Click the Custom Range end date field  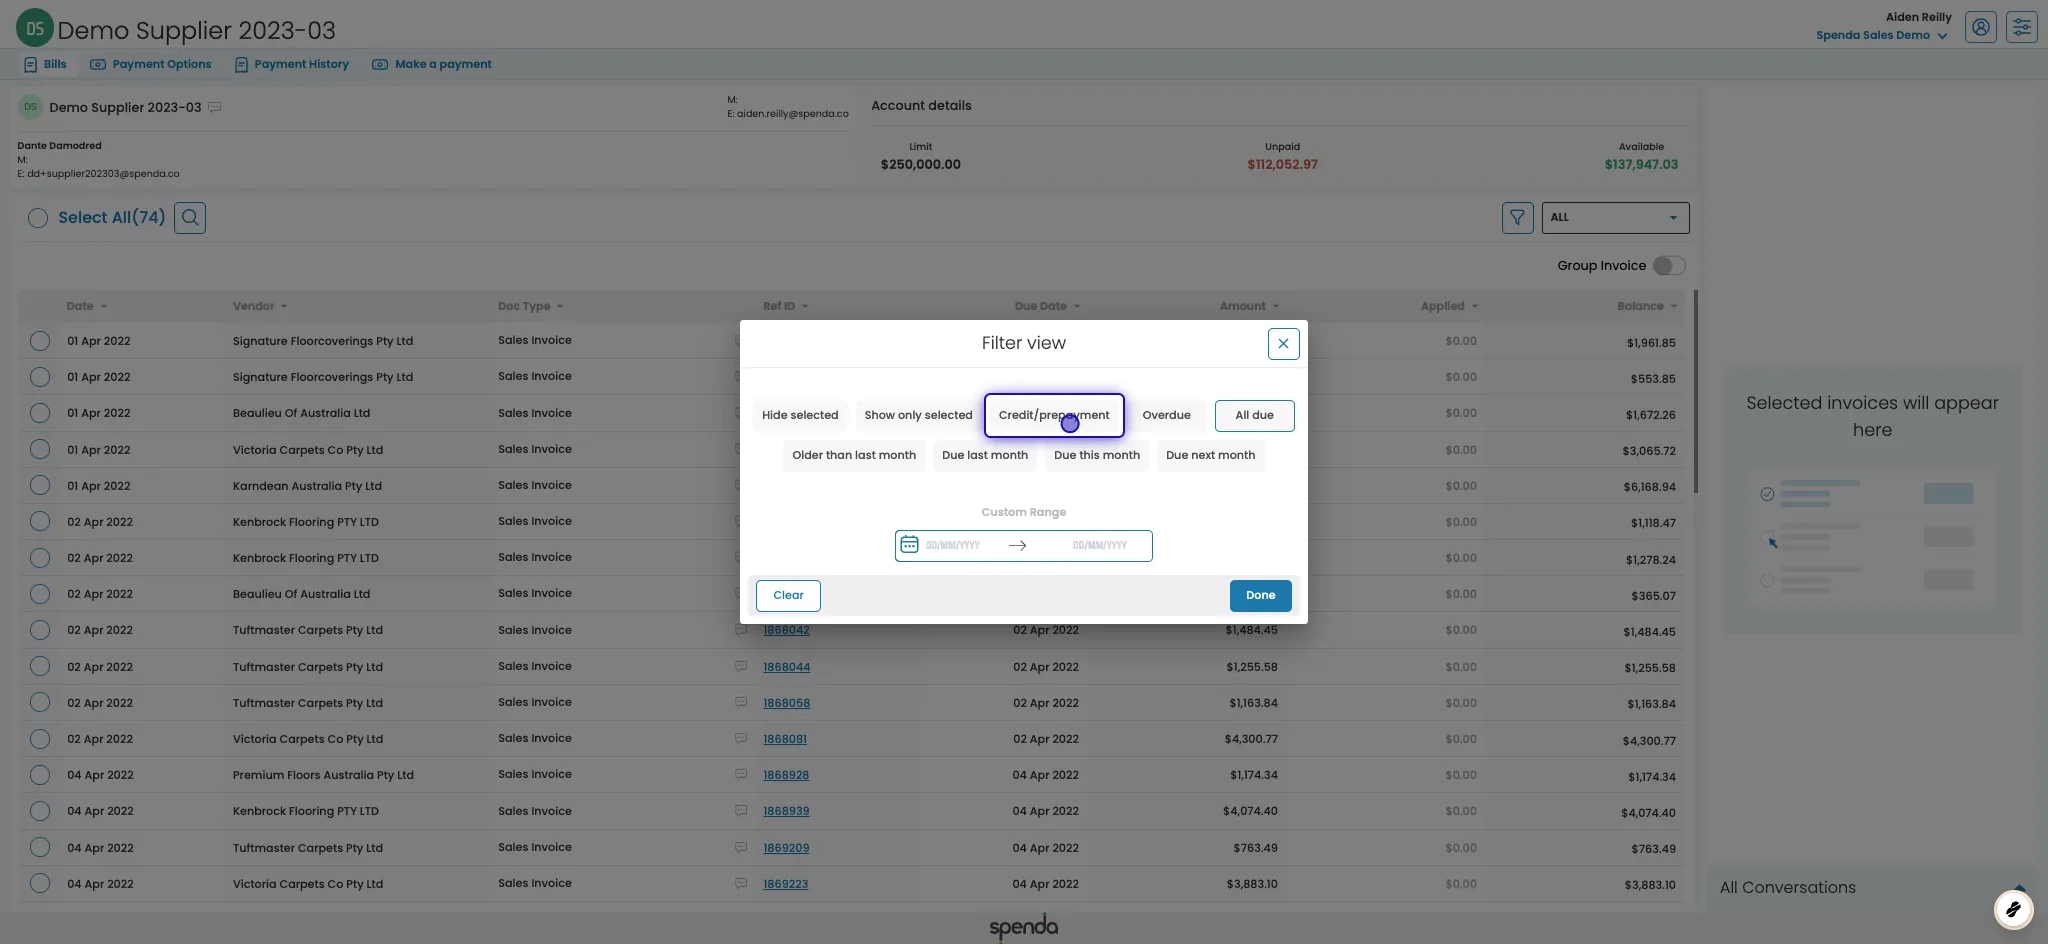[x=1099, y=545]
